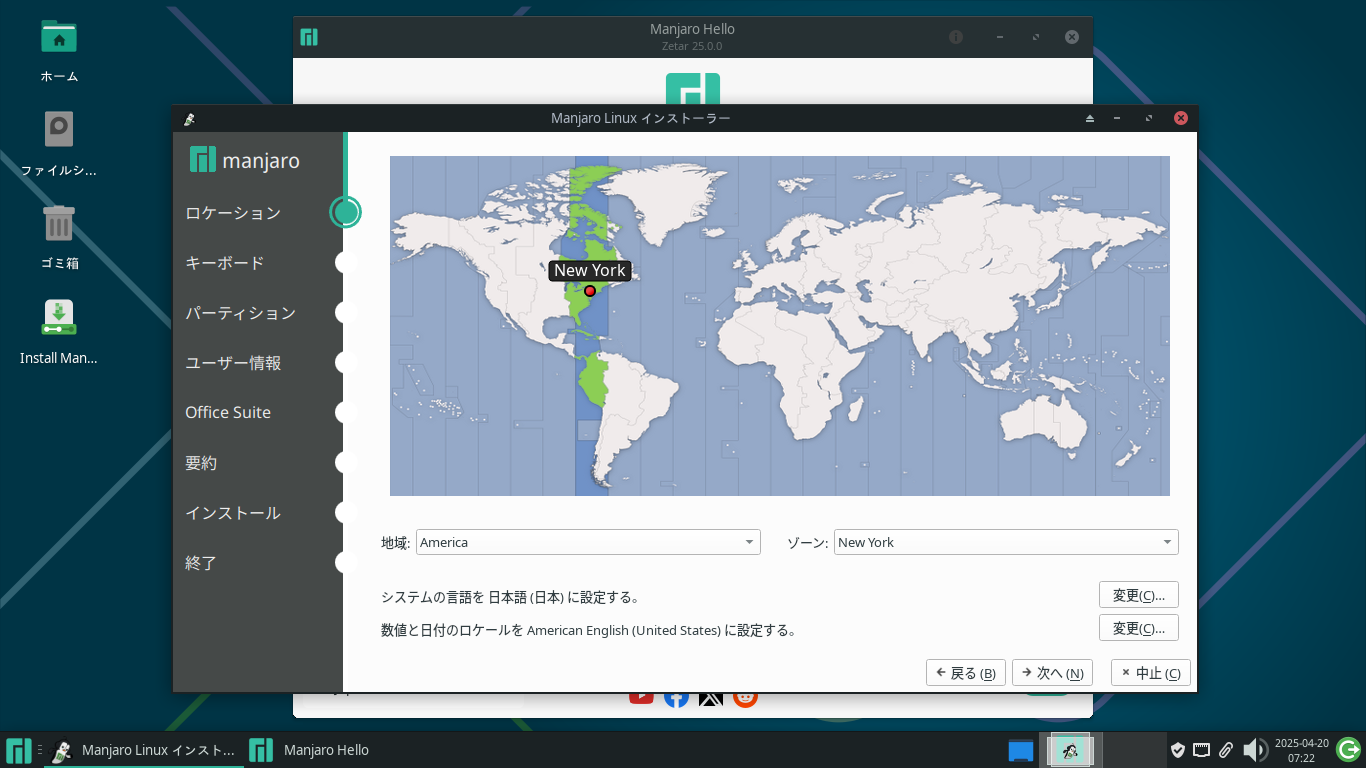Open the Manjaro start menu in taskbar

tap(18, 750)
